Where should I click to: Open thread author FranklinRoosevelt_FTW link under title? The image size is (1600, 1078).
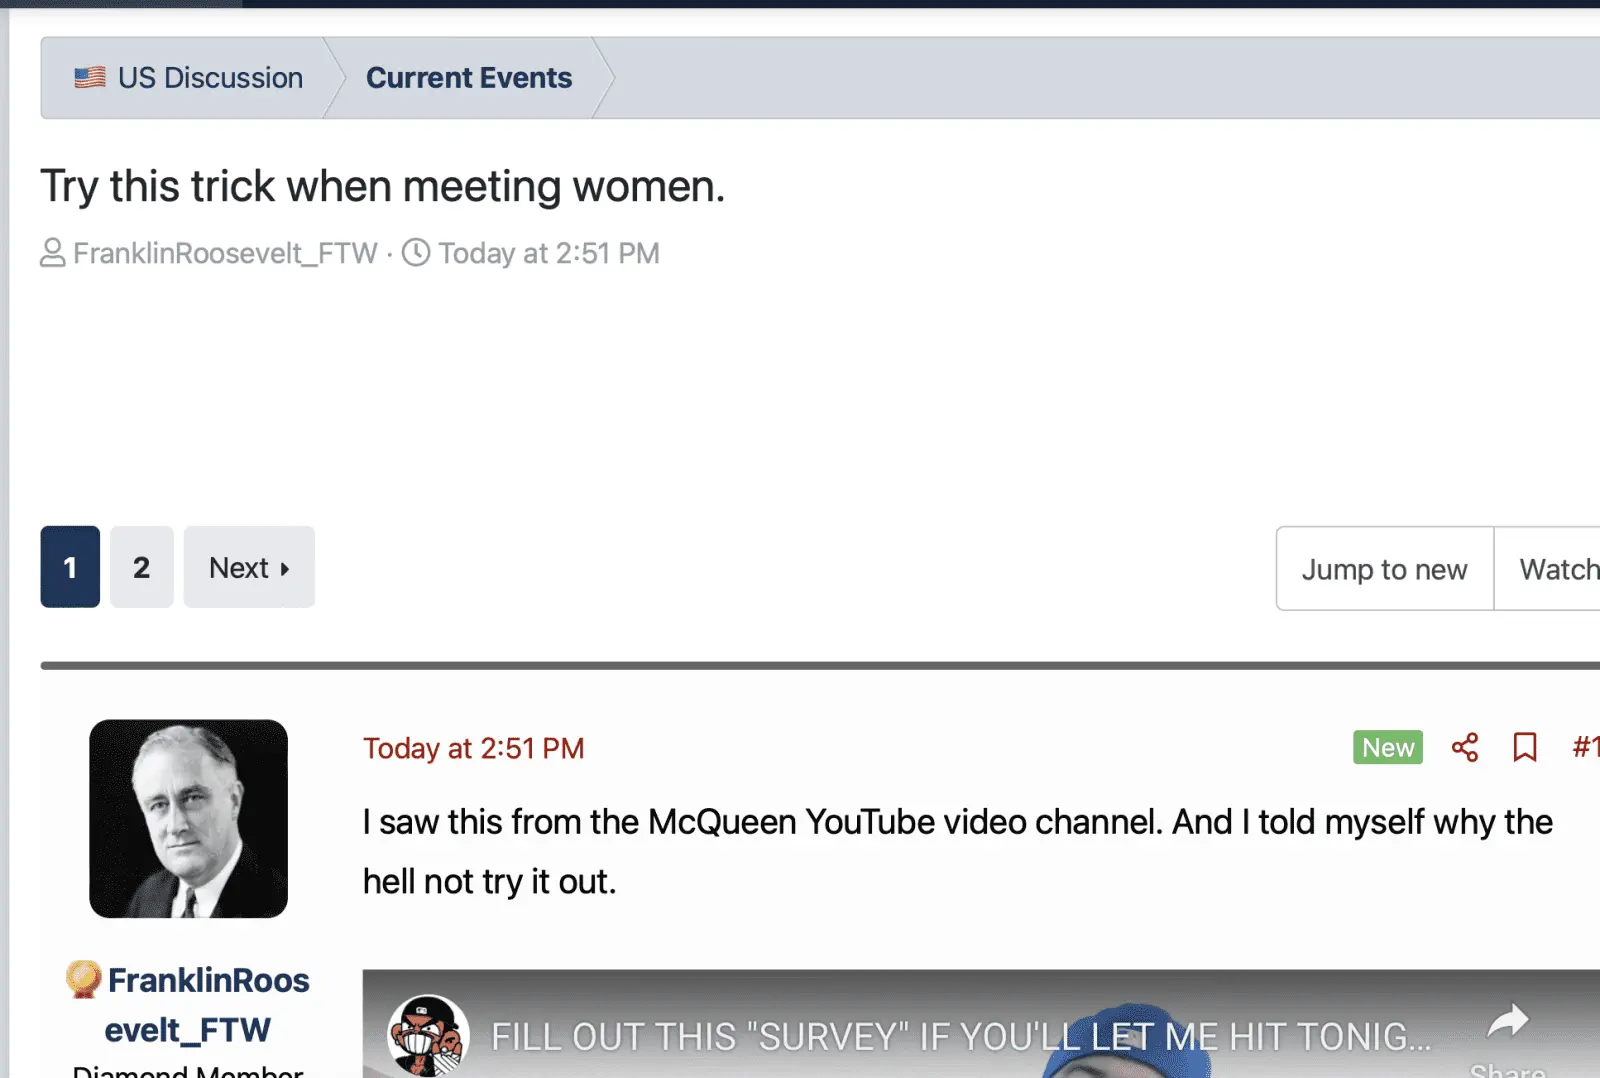(x=225, y=253)
